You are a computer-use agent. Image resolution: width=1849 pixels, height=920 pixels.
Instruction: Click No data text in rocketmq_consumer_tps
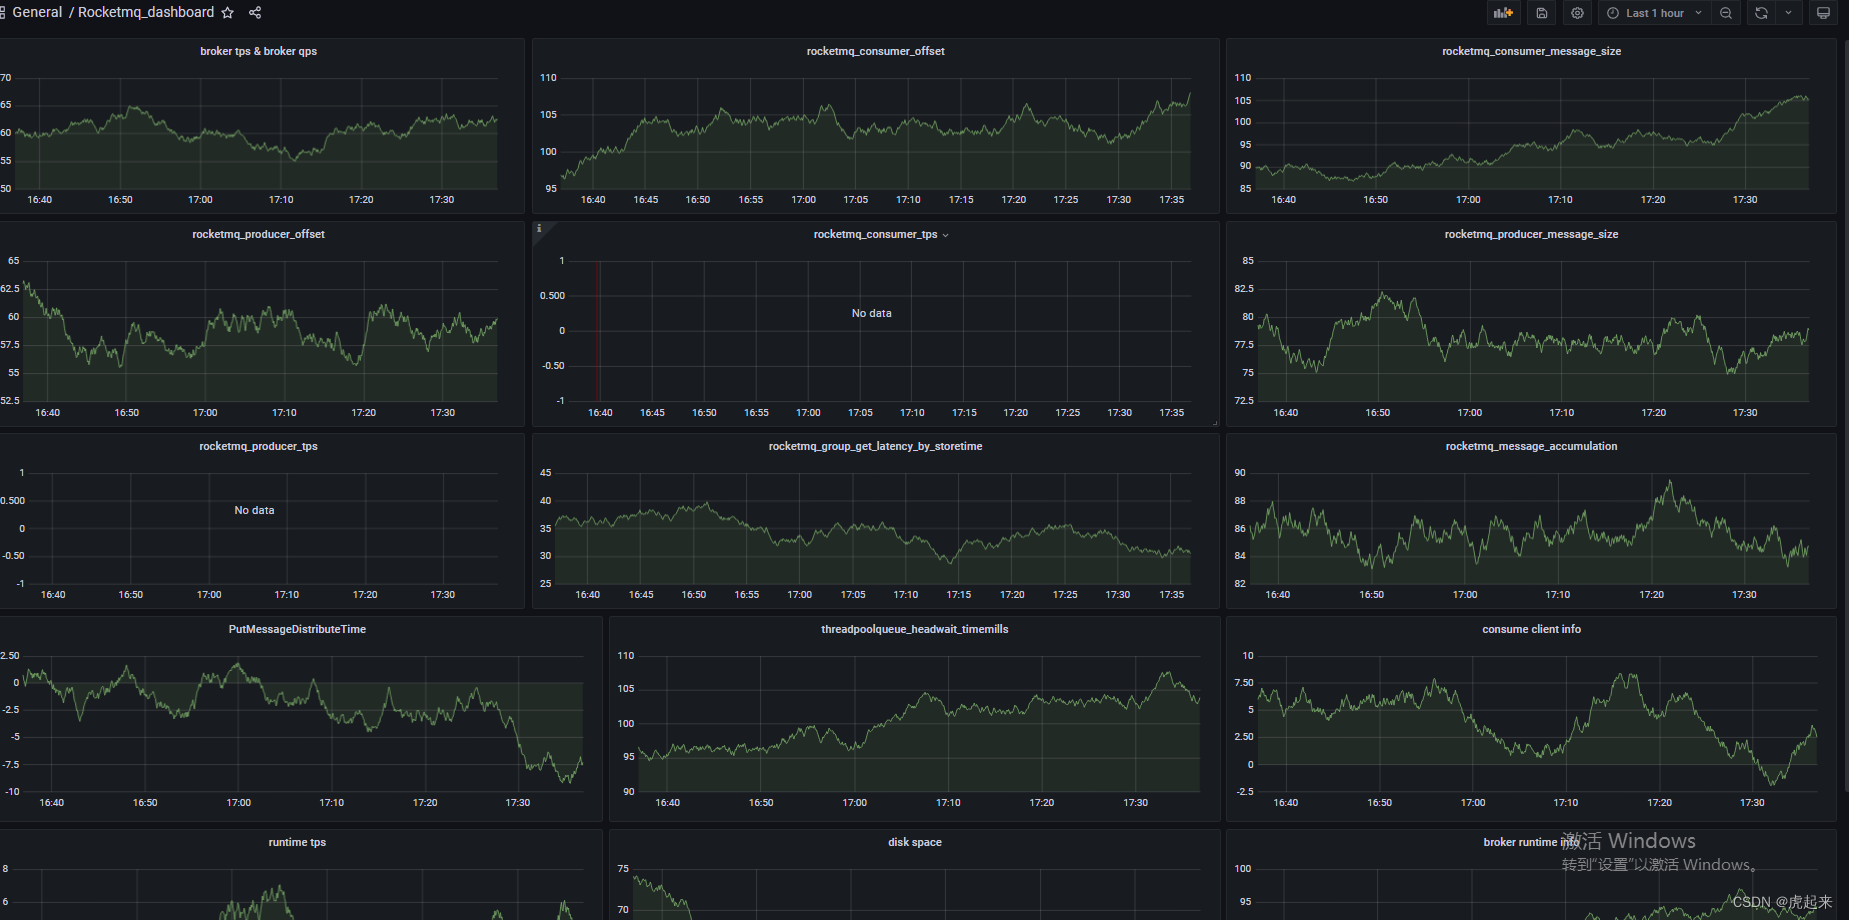(871, 313)
